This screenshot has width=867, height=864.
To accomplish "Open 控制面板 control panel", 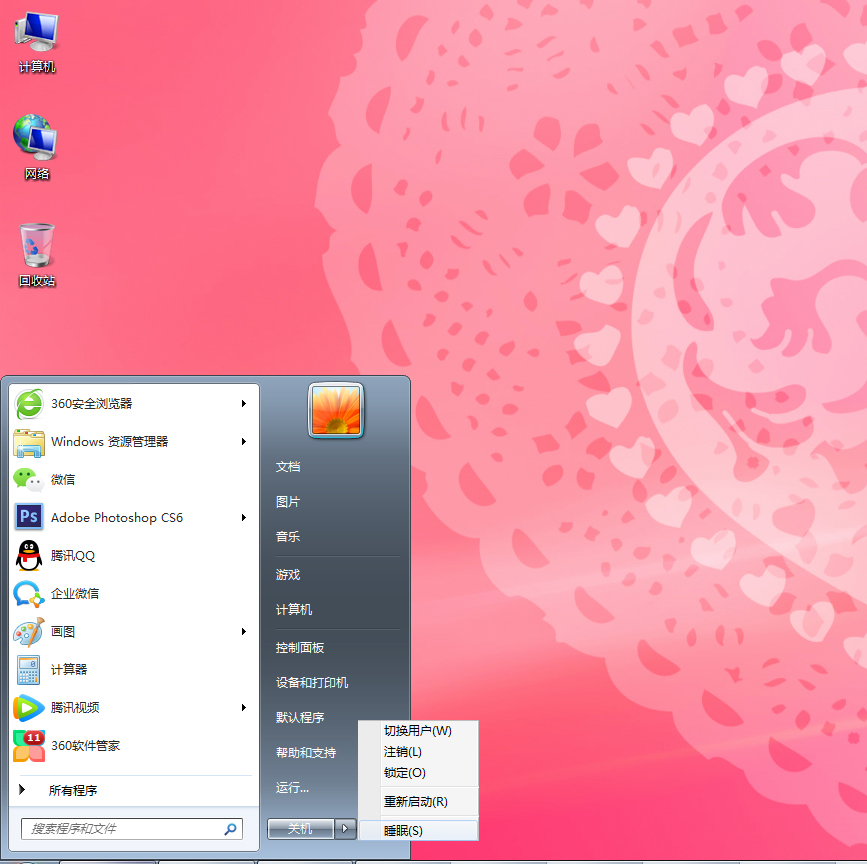I will click(x=300, y=648).
